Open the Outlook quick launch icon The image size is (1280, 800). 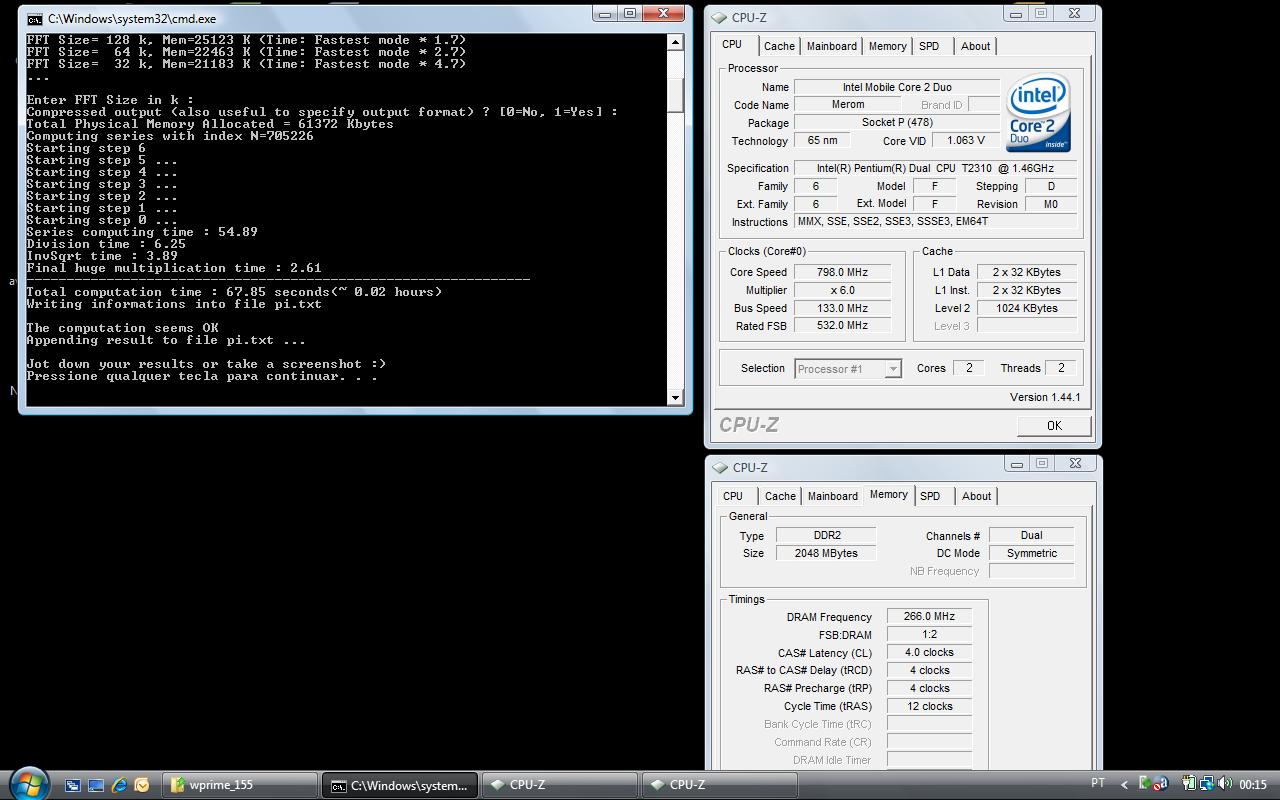(x=142, y=786)
